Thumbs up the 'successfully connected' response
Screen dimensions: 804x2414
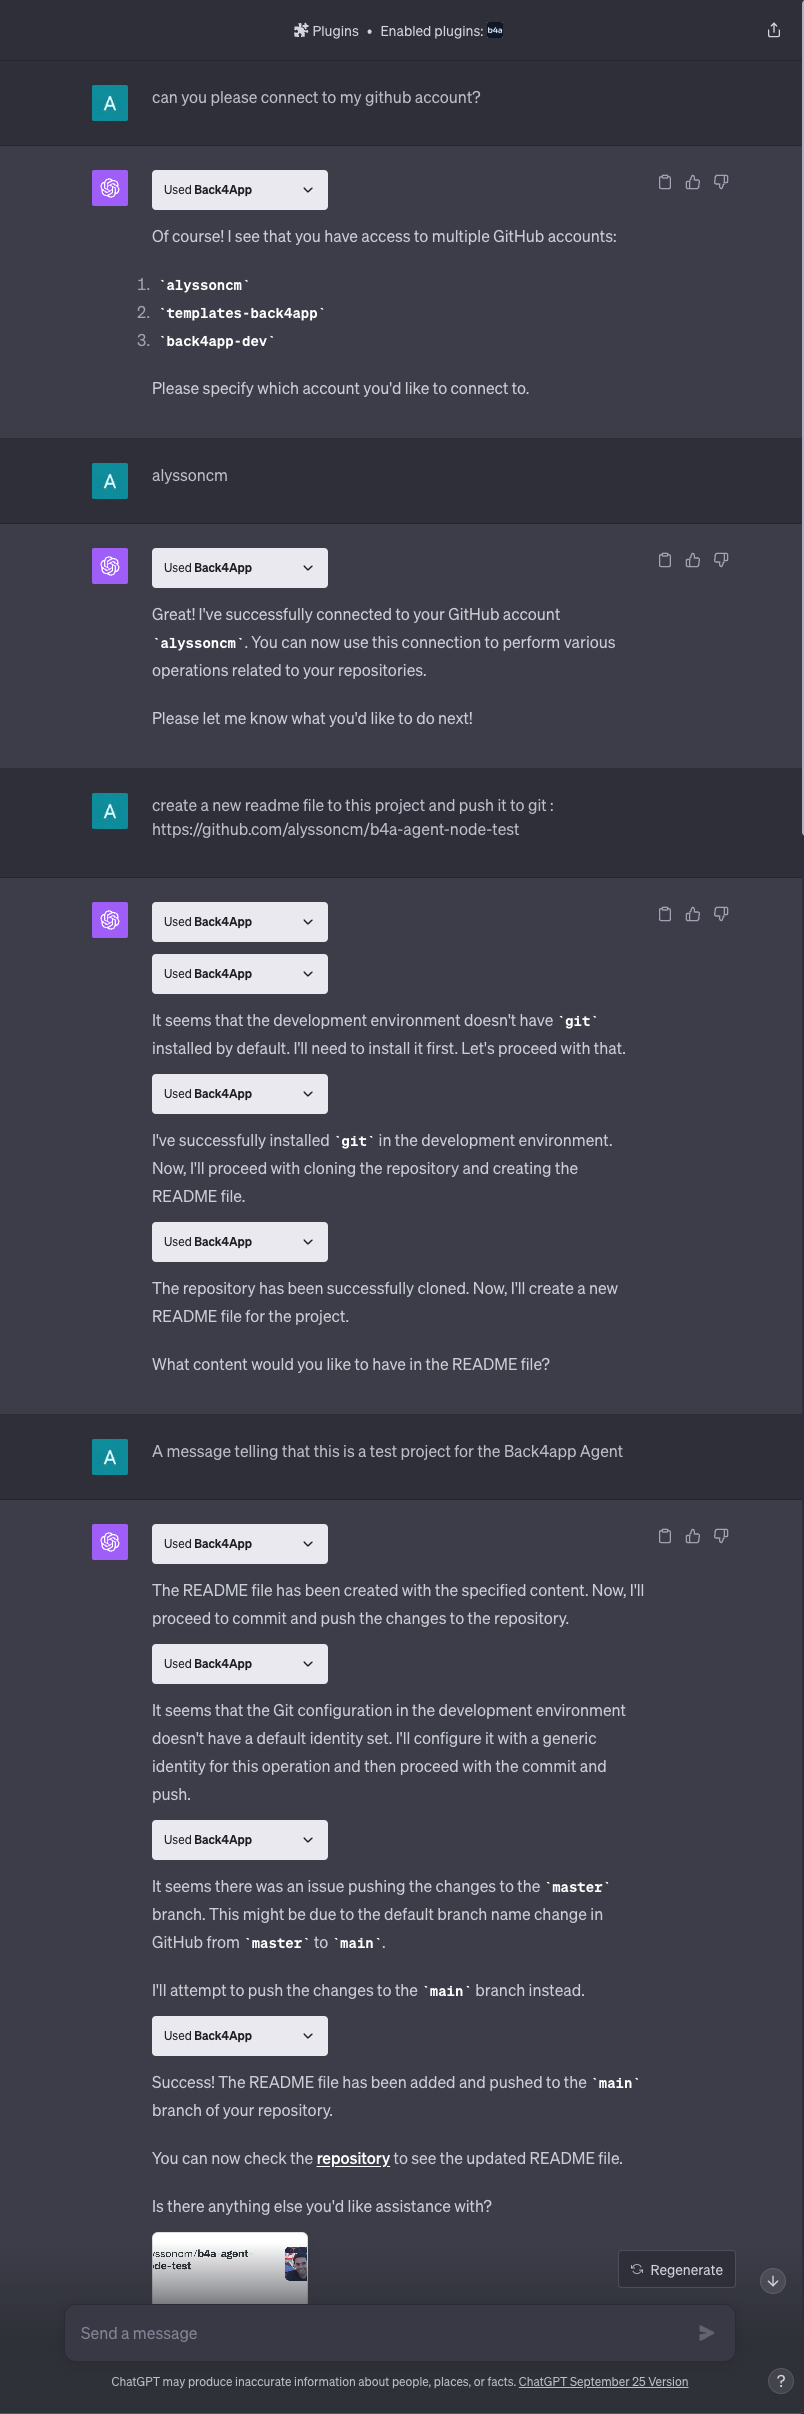693,560
